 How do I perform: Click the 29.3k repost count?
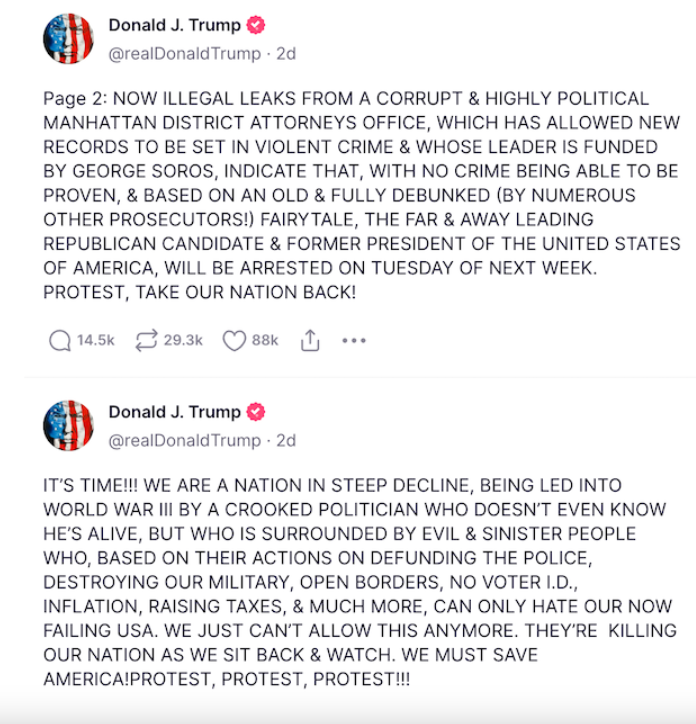click(183, 341)
